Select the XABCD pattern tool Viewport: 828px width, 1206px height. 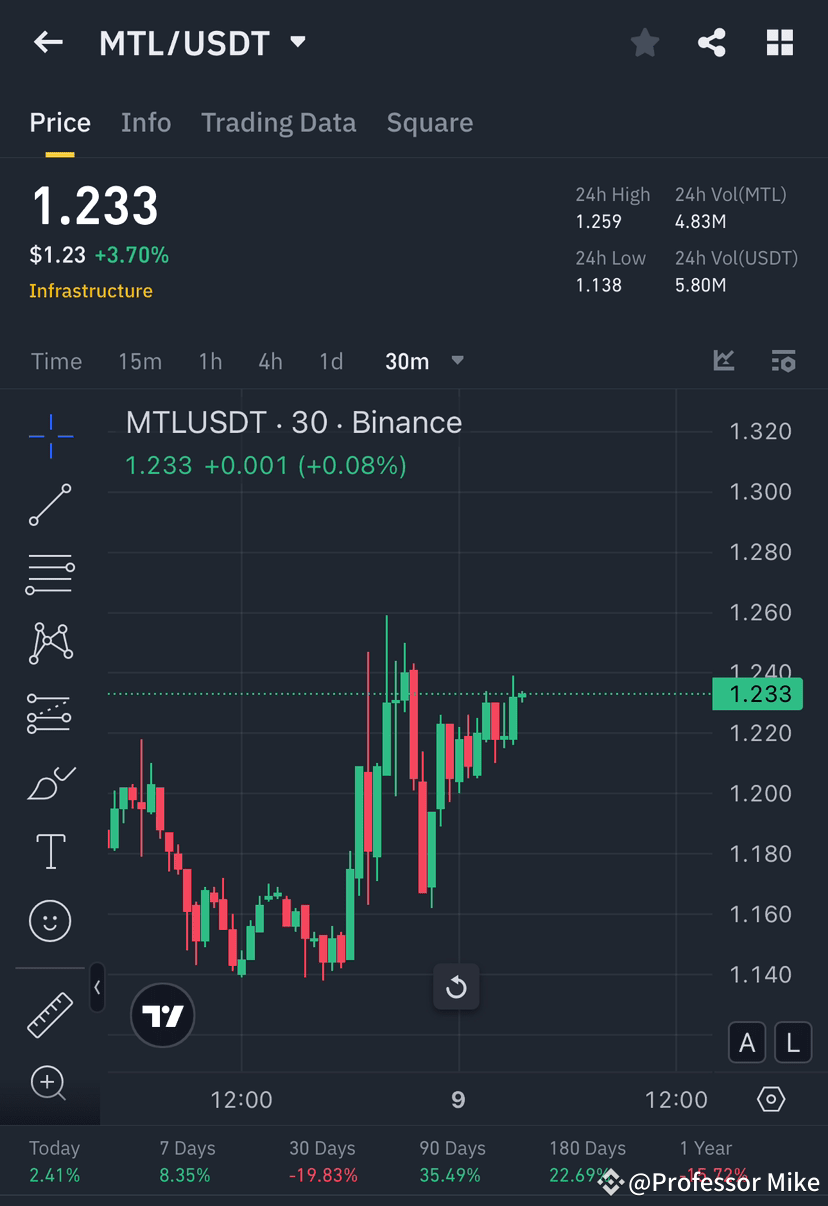click(50, 643)
